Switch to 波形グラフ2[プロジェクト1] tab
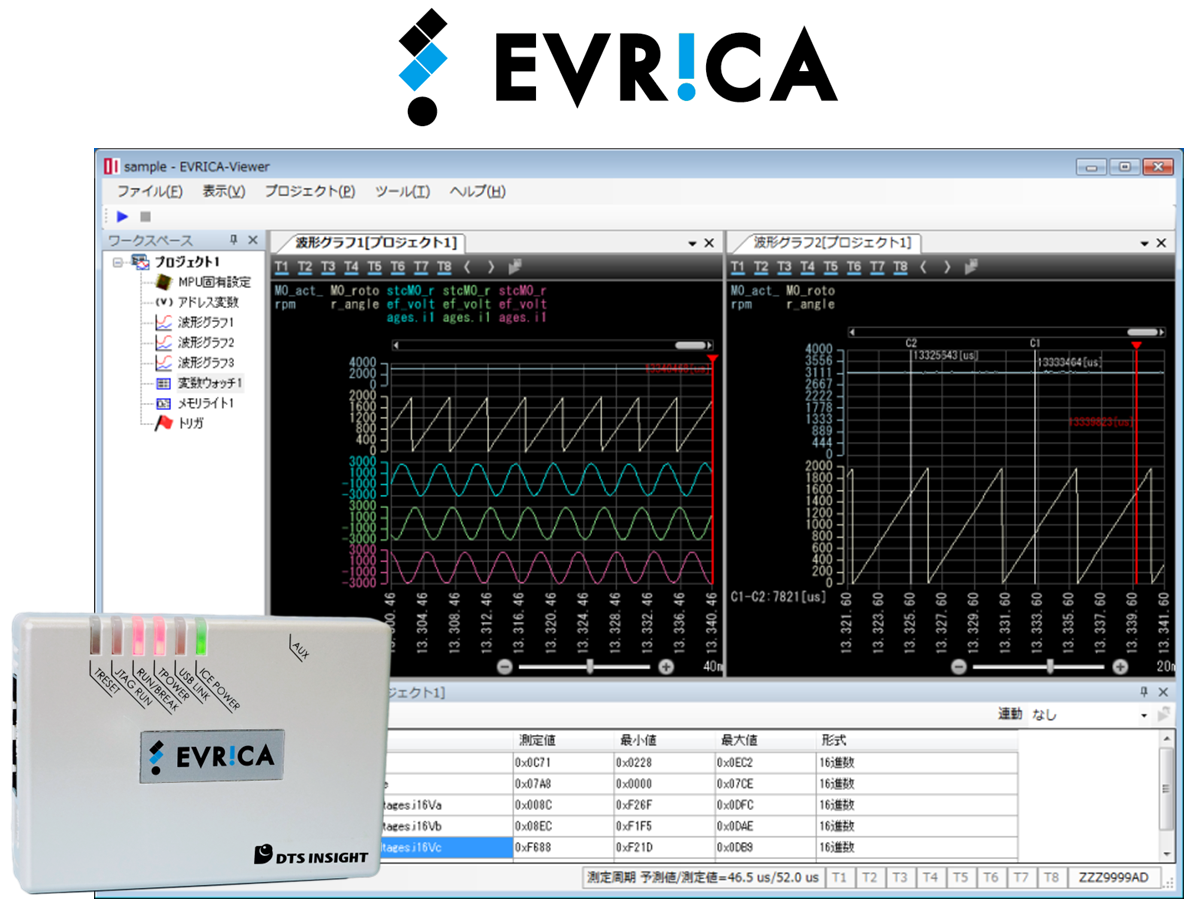 [x=832, y=242]
